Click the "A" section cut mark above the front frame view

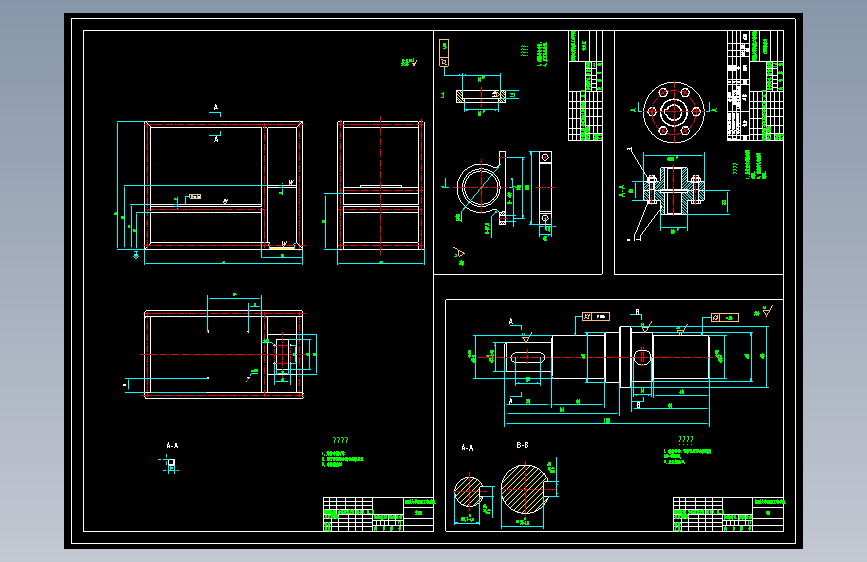216,110
